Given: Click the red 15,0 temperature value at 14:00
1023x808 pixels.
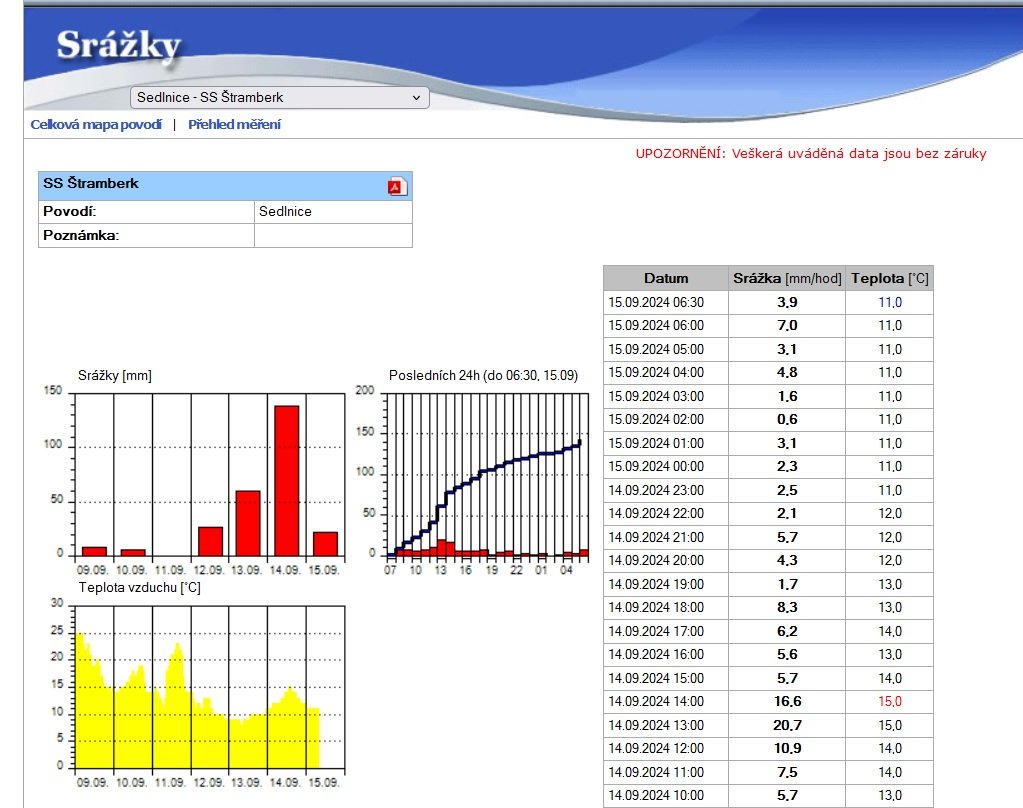Looking at the screenshot, I should point(890,702).
